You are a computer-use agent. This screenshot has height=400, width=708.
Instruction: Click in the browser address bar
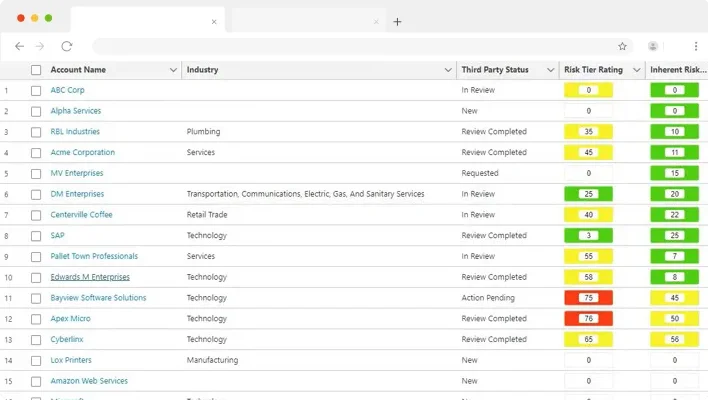click(x=350, y=46)
